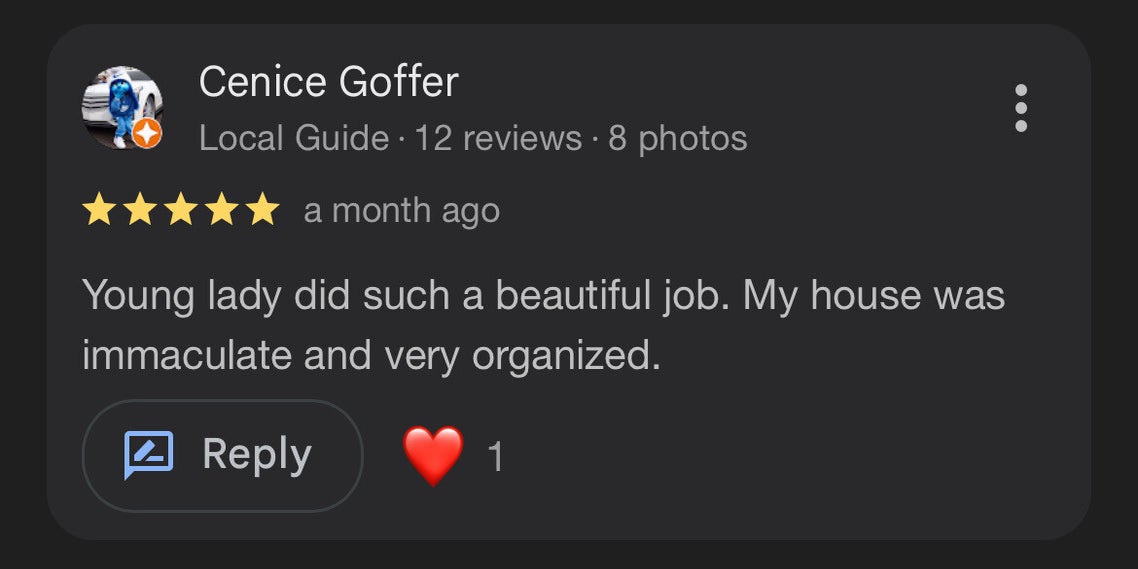
Task: Click the review text's first line
Action: (x=543, y=296)
